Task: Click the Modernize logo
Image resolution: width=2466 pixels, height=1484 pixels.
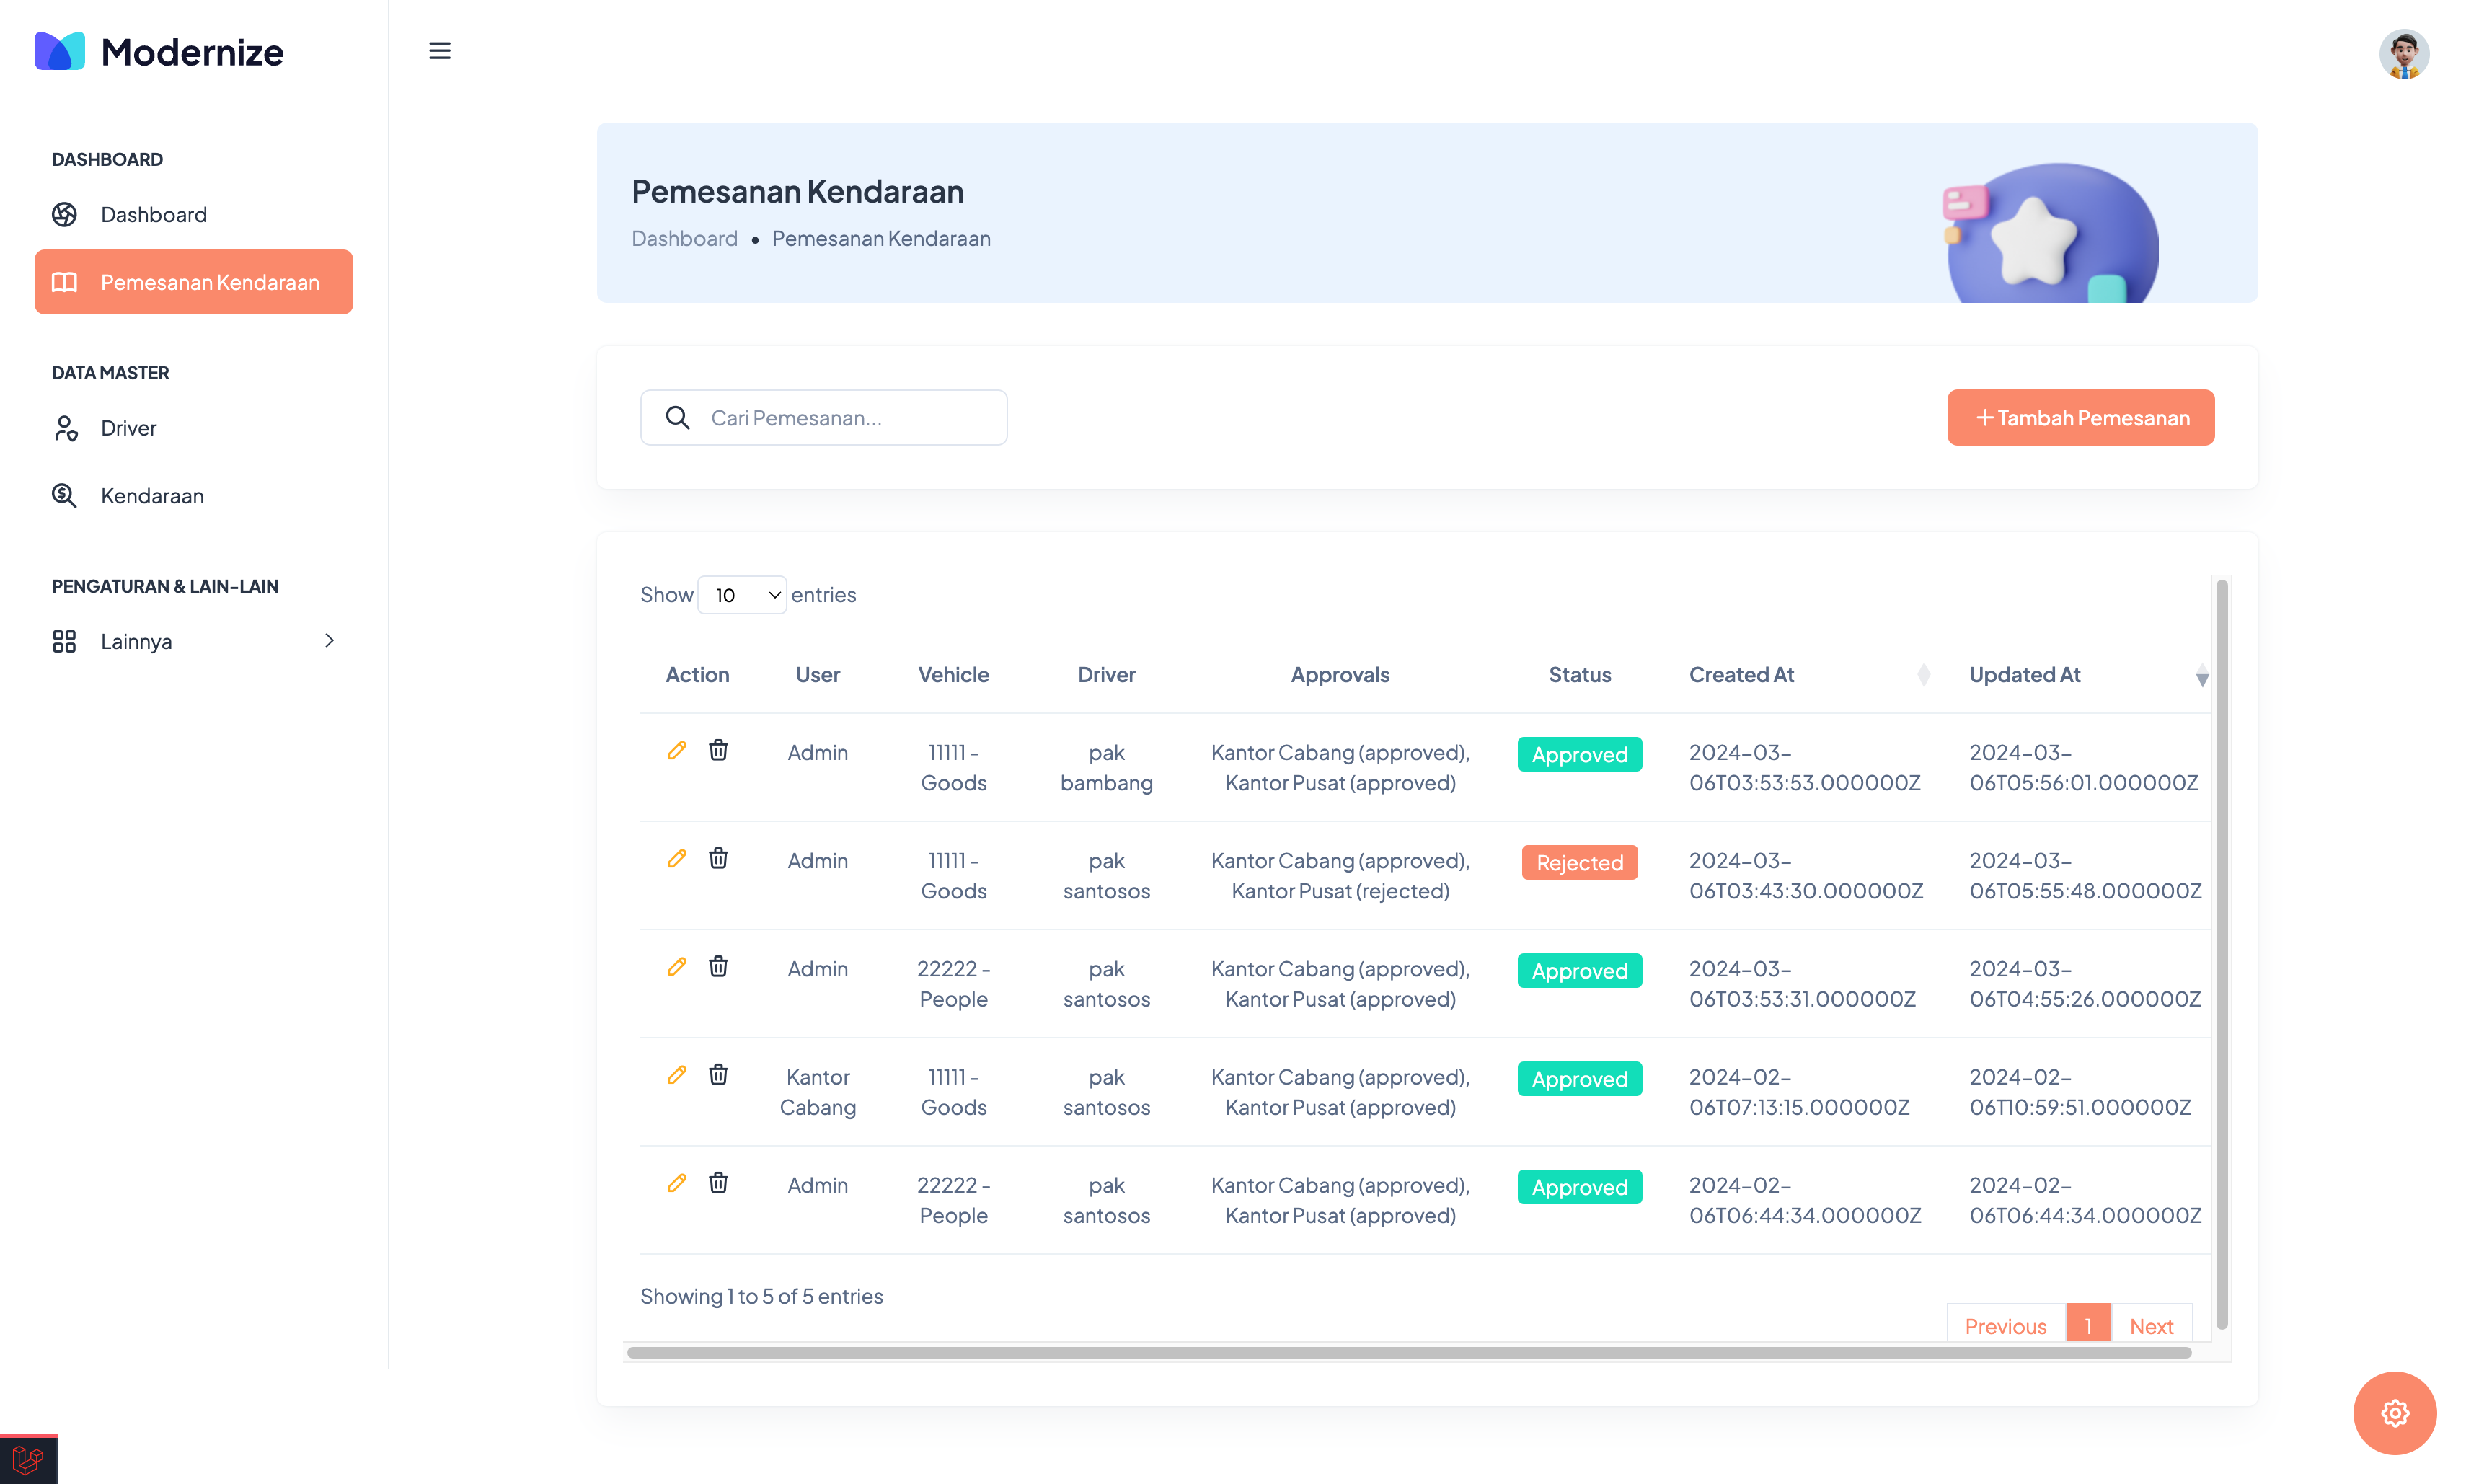Action: tap(160, 52)
